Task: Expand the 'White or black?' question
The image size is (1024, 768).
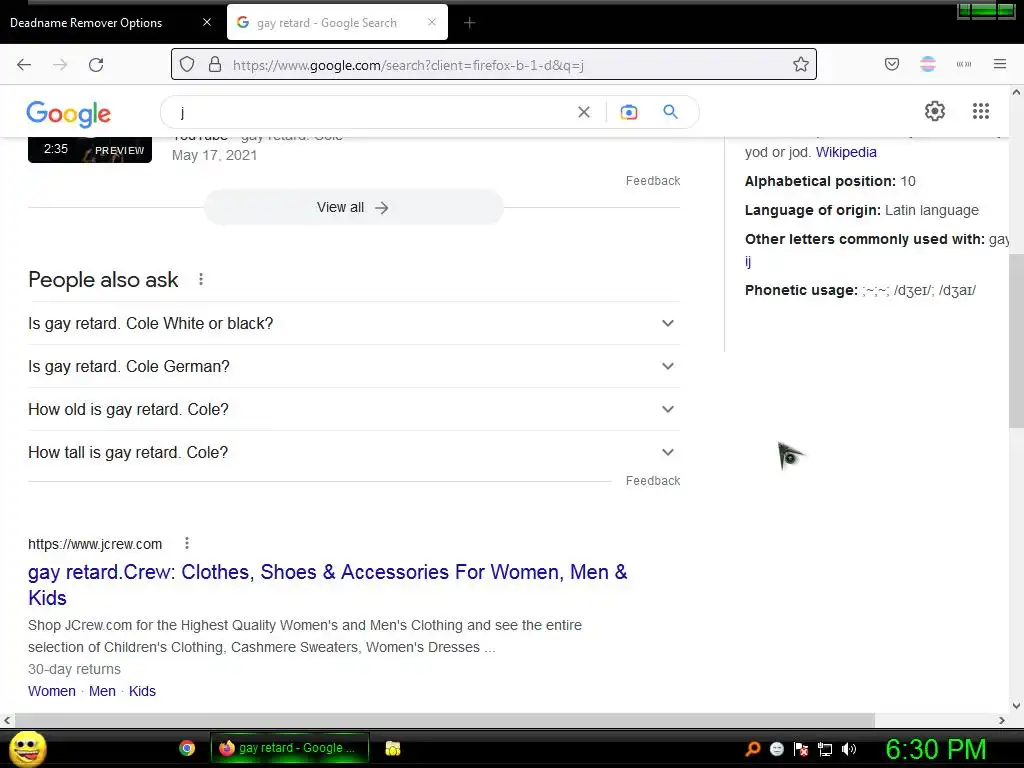Action: [x=353, y=323]
